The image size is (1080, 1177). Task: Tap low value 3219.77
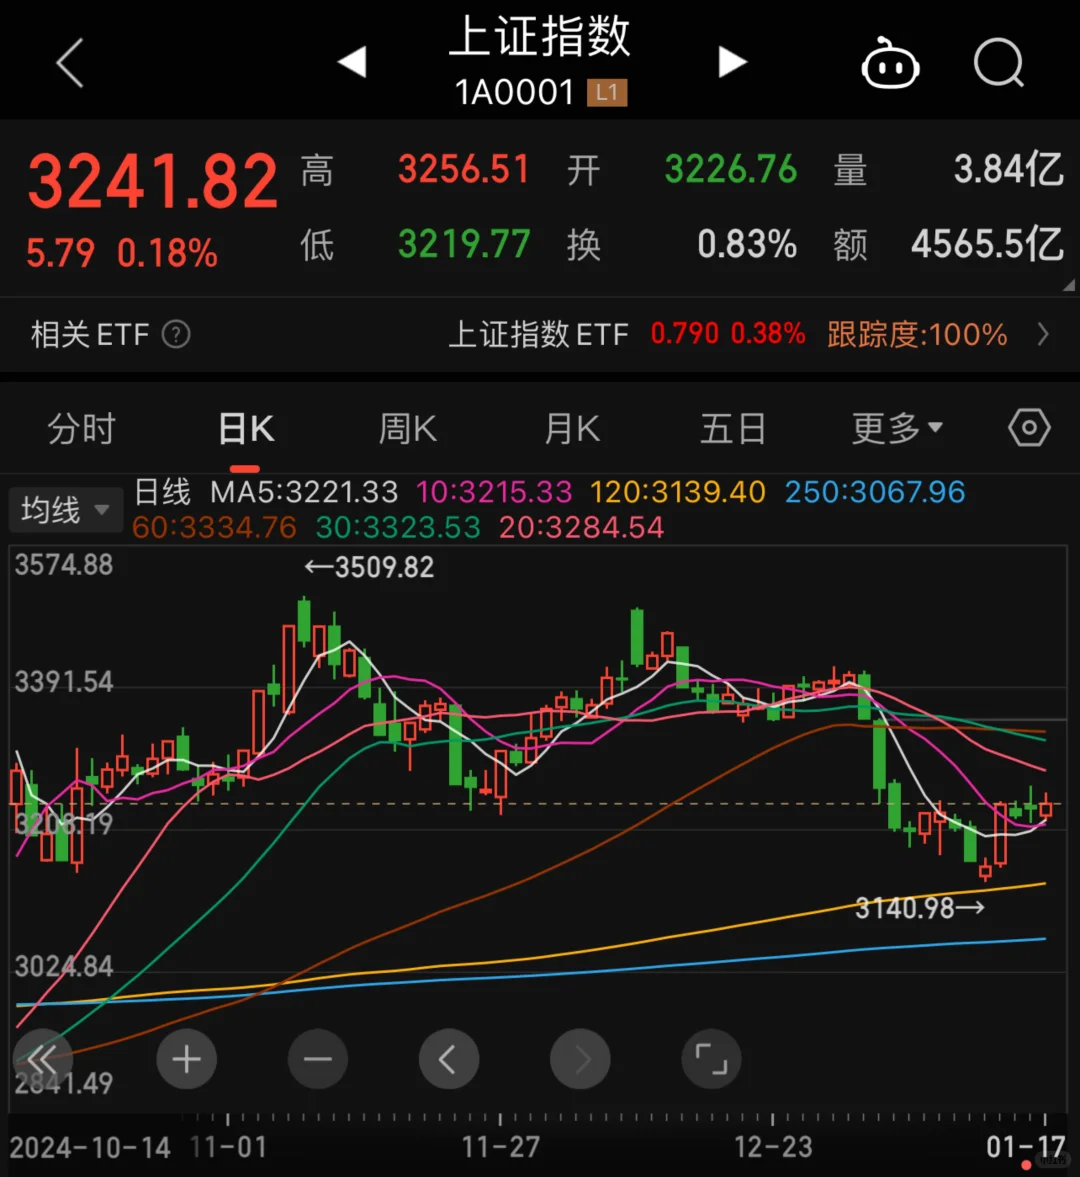click(x=464, y=244)
